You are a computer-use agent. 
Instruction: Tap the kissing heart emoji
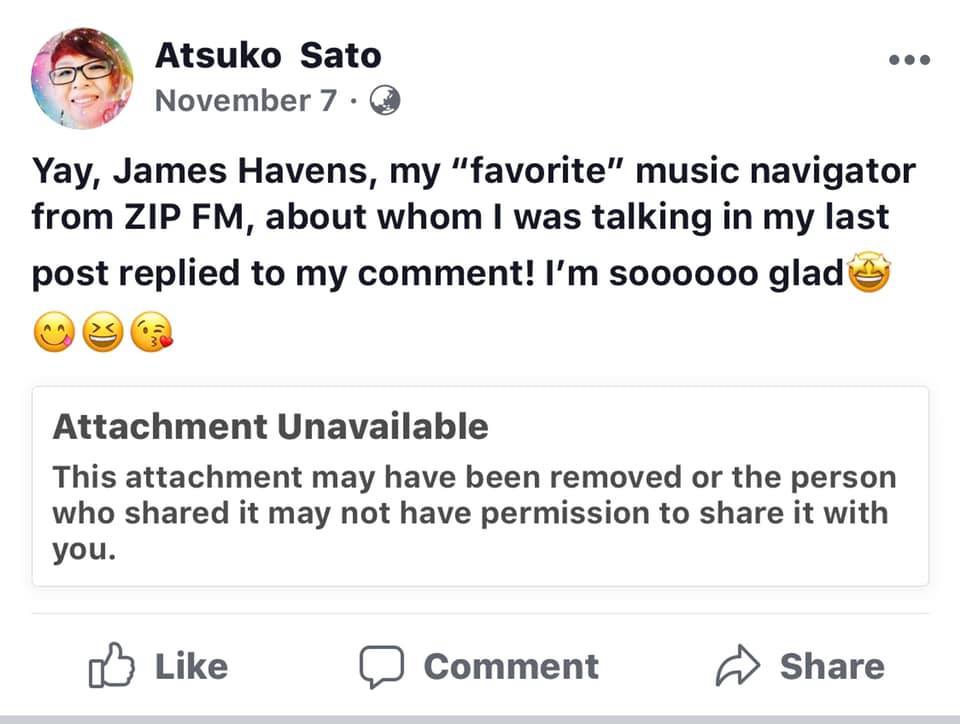point(151,332)
